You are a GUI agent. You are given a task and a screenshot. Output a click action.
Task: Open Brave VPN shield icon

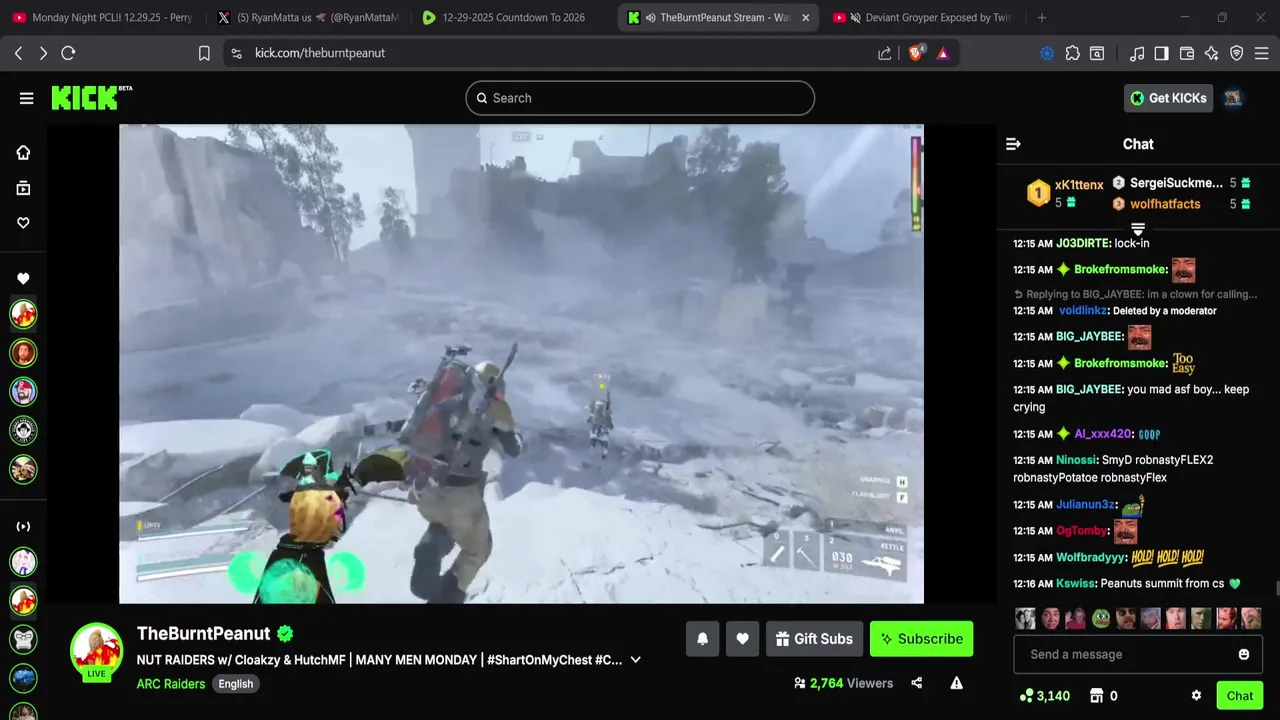click(1237, 54)
